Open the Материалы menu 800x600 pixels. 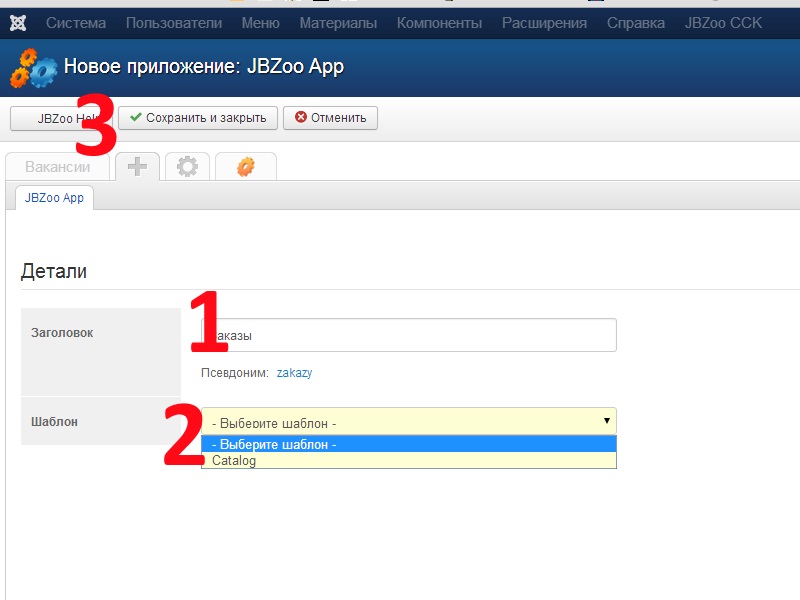[338, 23]
